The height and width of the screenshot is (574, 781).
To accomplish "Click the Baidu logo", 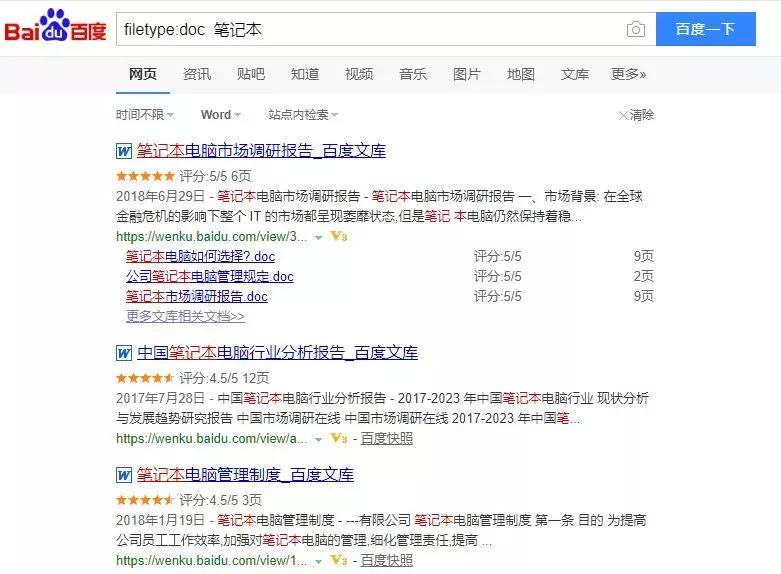I will [55, 26].
